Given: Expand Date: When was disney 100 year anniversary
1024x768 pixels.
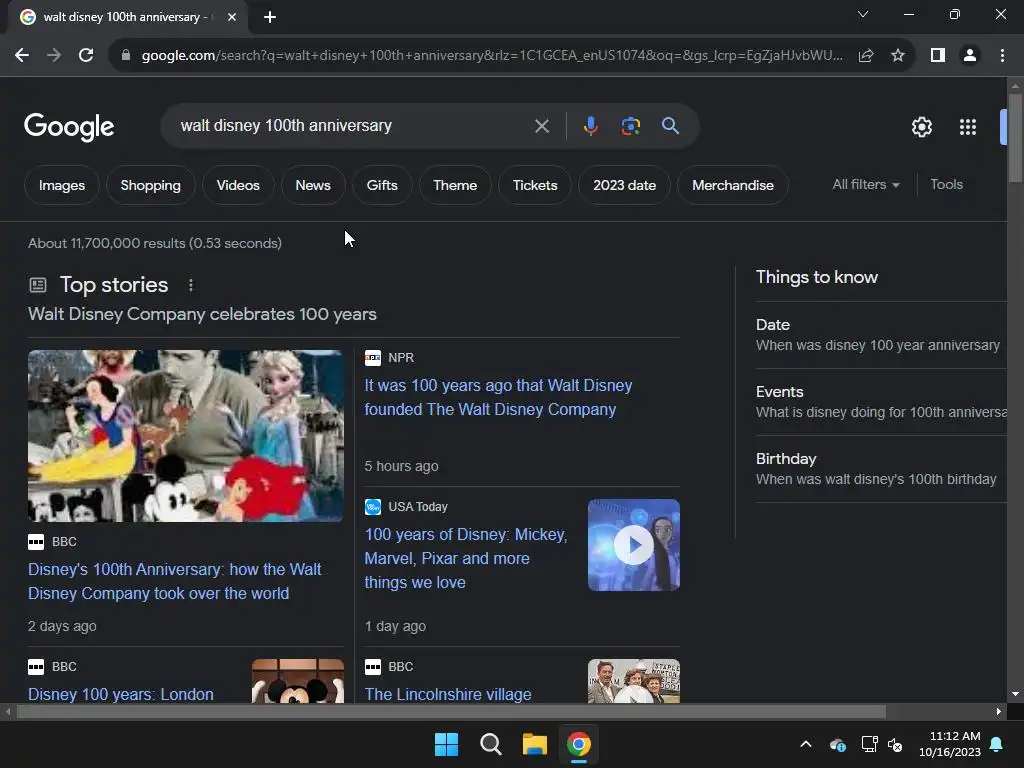Looking at the screenshot, I should coord(881,335).
